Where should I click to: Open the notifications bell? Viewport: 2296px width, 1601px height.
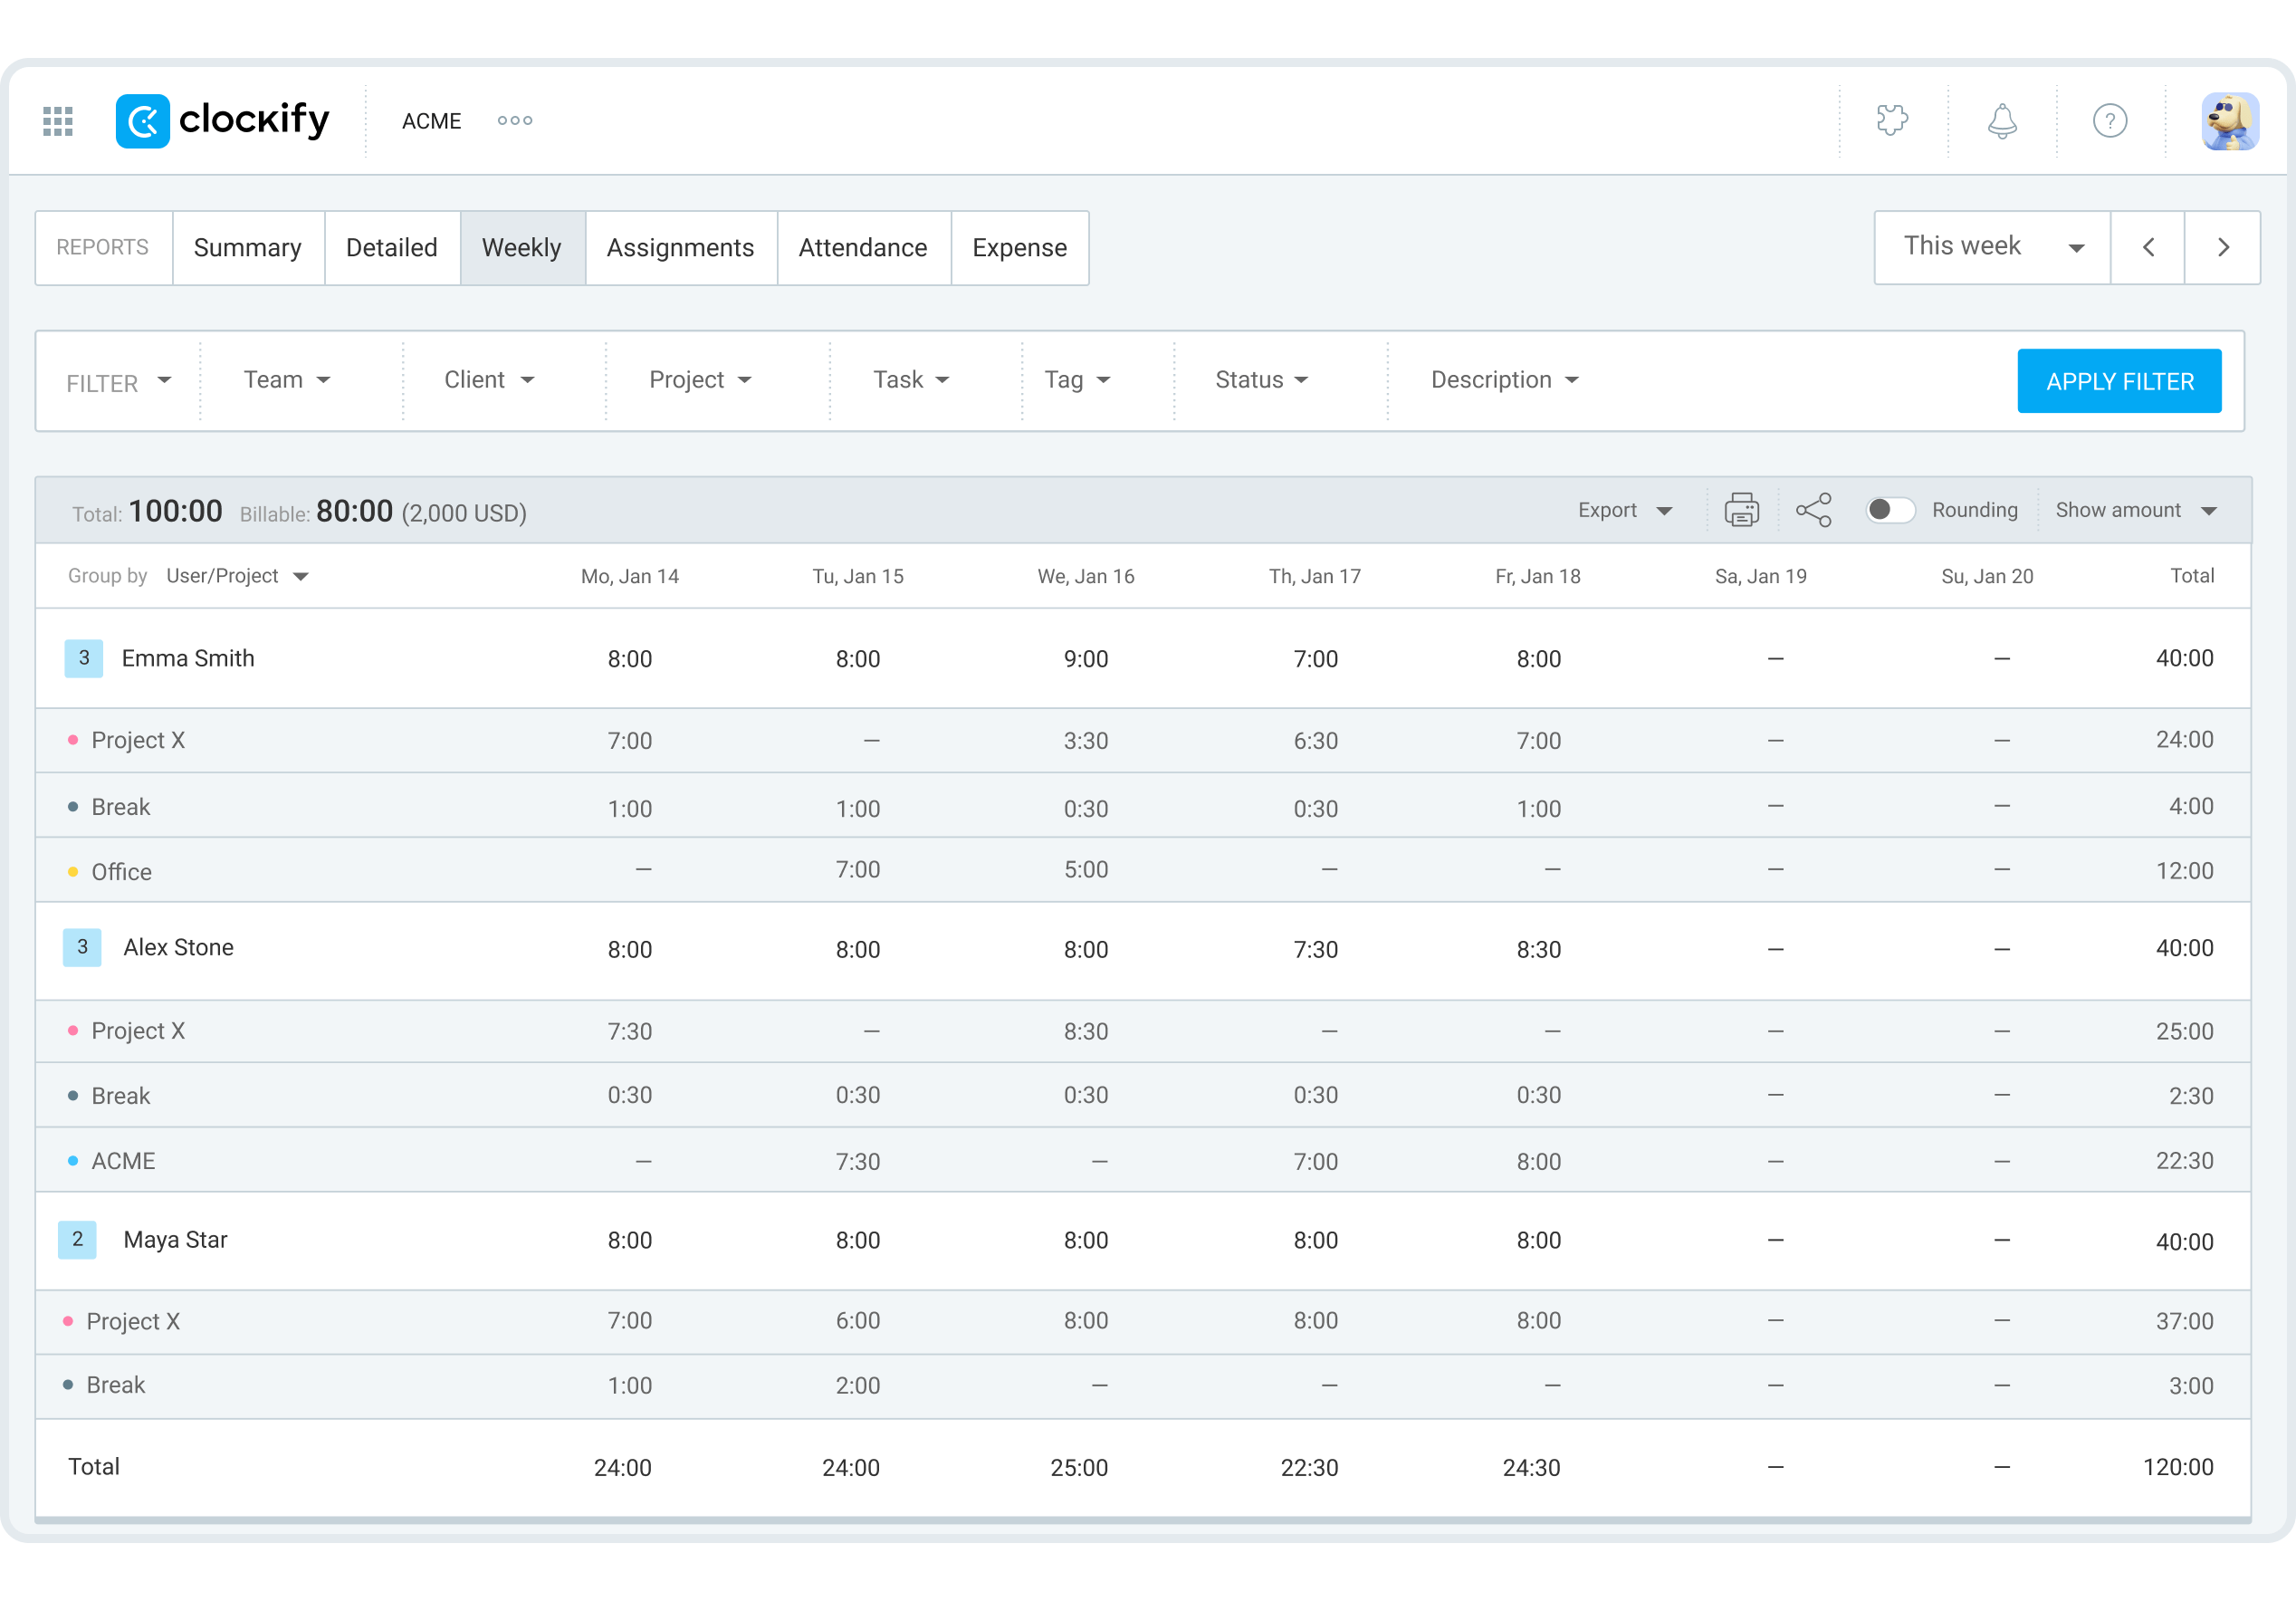(2001, 121)
